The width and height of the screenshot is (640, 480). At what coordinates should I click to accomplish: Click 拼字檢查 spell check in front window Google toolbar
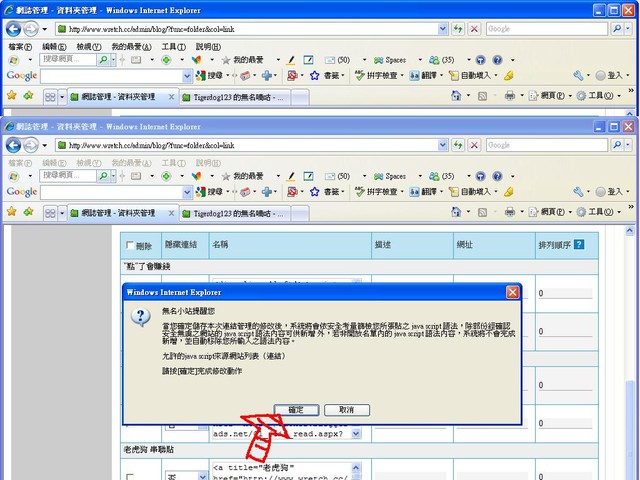coord(376,192)
